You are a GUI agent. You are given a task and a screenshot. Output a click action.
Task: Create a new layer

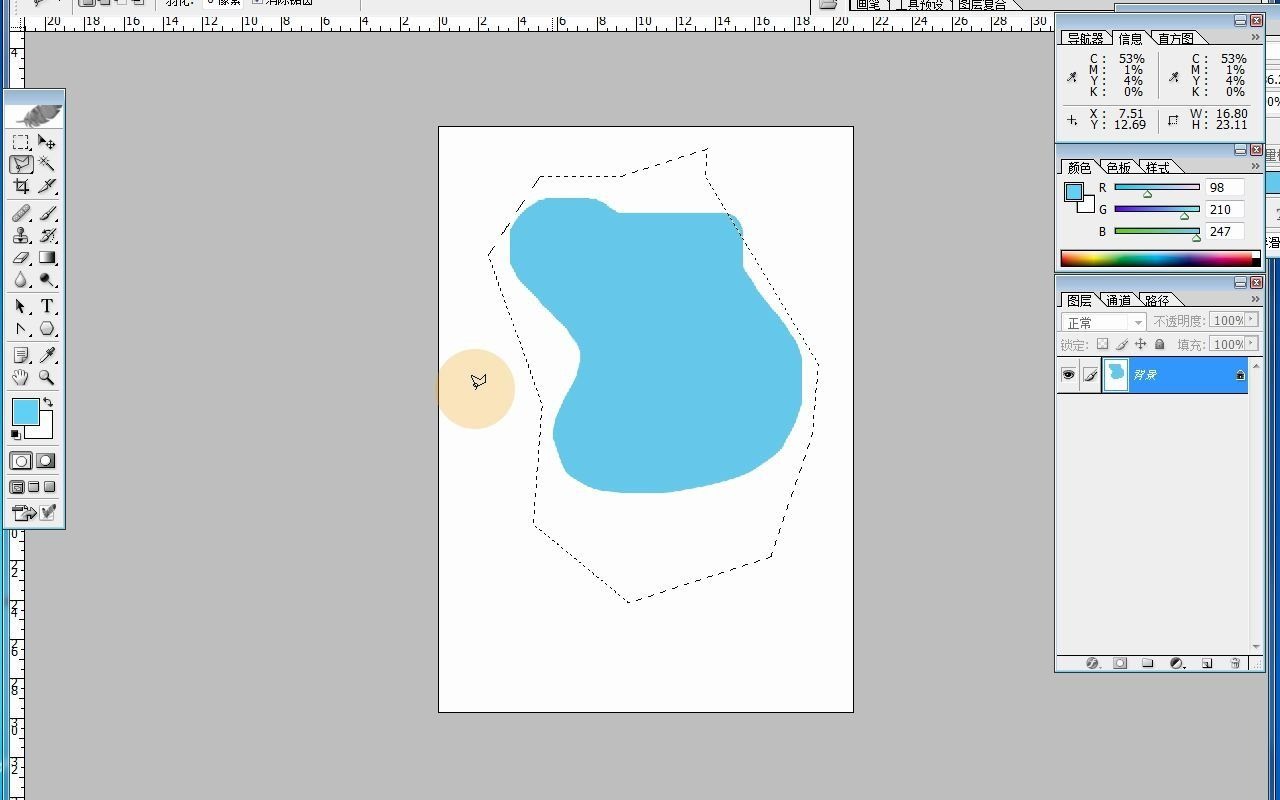tap(1207, 663)
